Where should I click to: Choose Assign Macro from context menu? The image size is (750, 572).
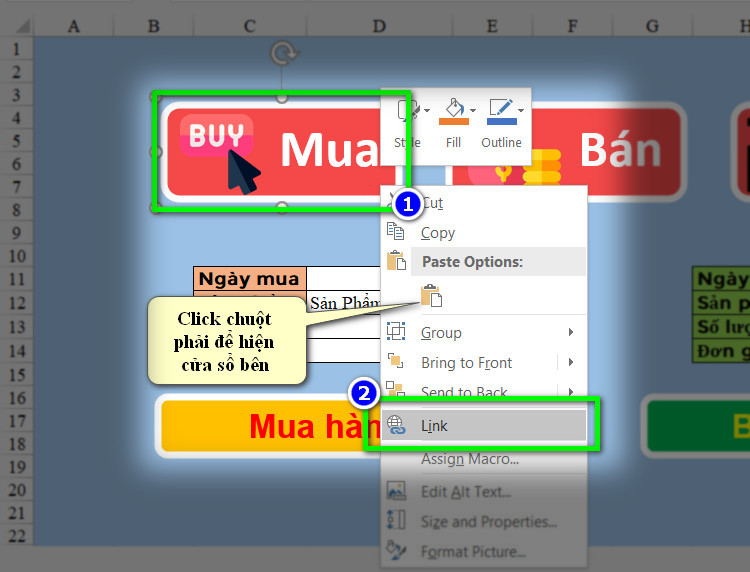(x=484, y=459)
